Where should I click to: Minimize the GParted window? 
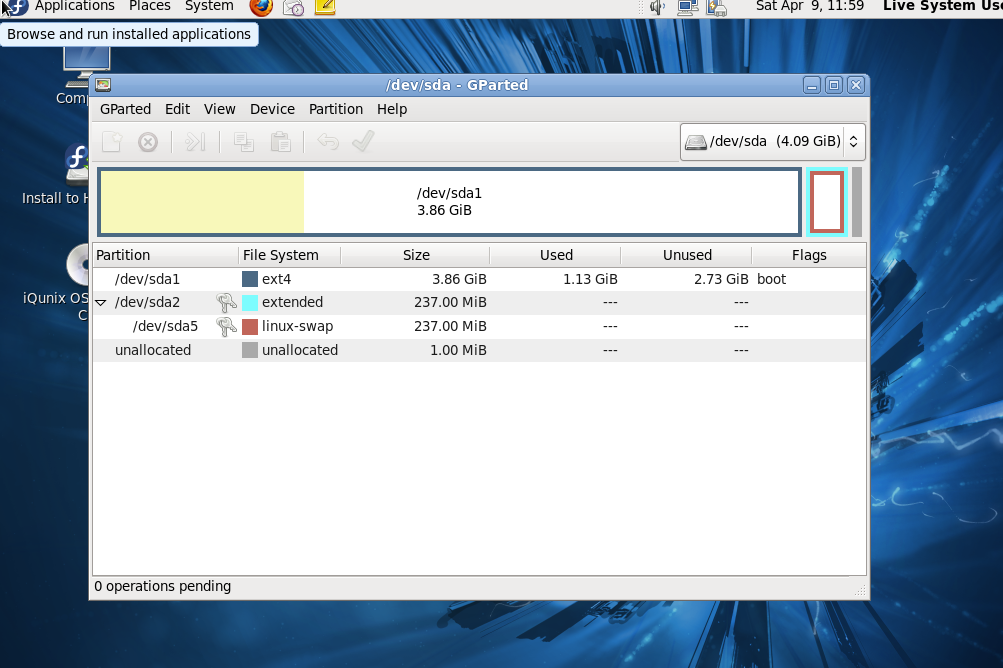pyautogui.click(x=812, y=85)
